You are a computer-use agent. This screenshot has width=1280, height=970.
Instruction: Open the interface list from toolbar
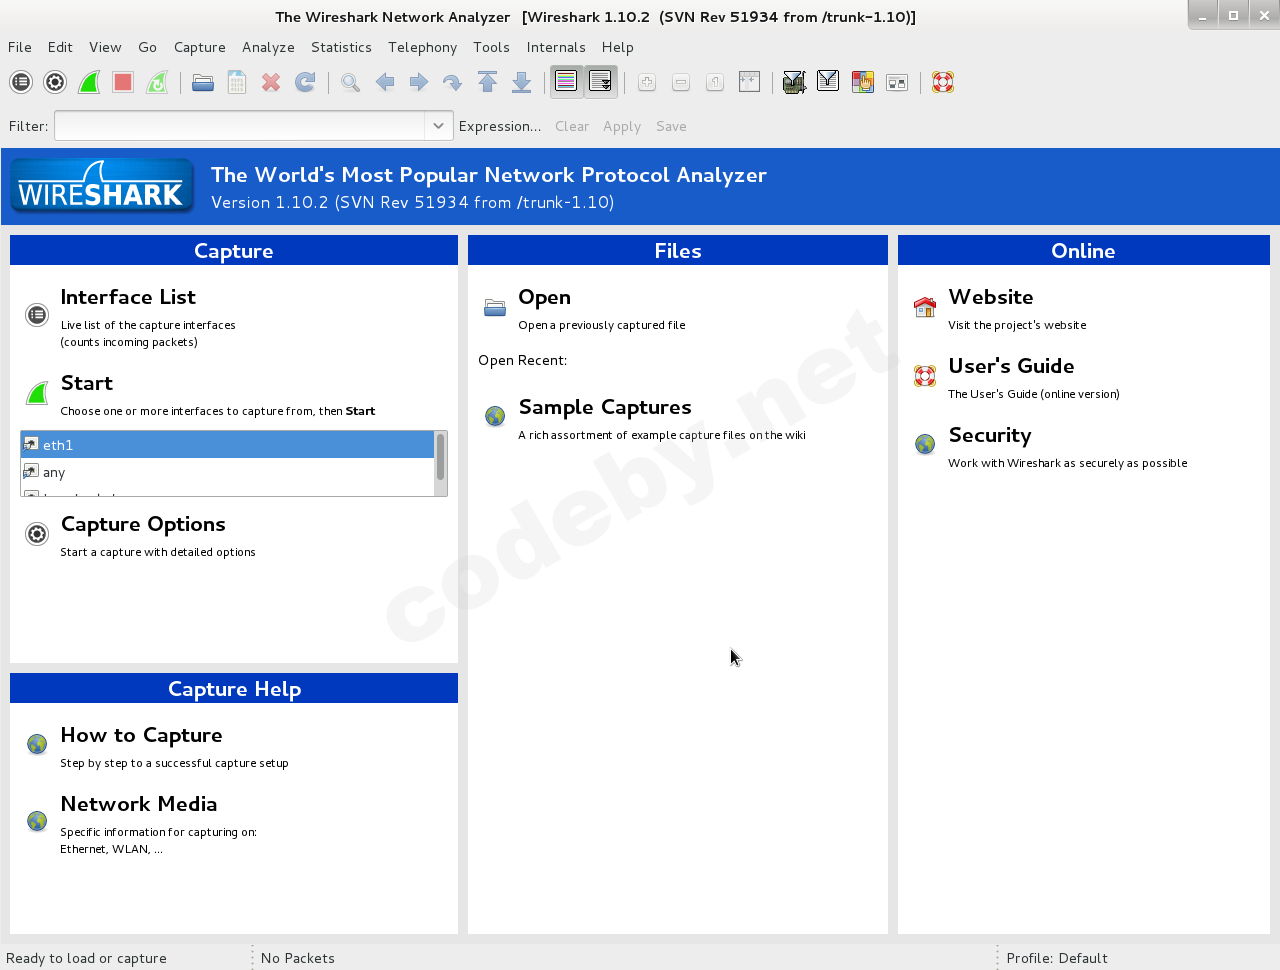(21, 82)
